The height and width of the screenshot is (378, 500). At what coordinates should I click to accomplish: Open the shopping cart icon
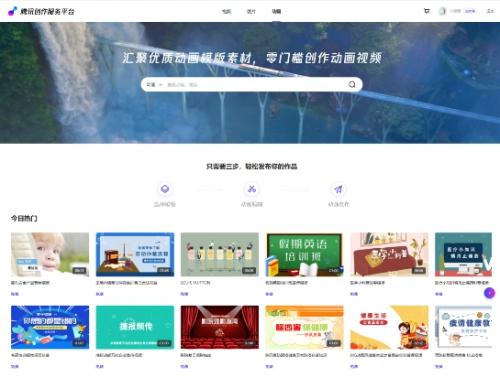(427, 11)
